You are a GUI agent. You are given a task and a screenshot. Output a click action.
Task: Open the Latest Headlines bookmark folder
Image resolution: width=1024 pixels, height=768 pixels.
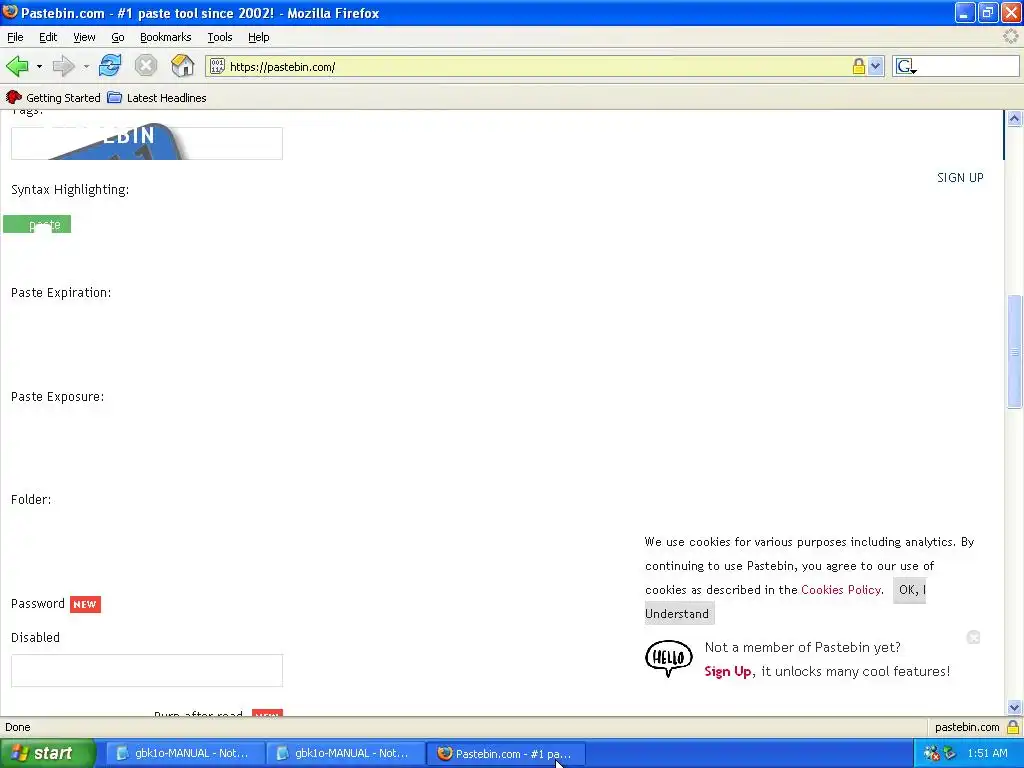click(157, 98)
